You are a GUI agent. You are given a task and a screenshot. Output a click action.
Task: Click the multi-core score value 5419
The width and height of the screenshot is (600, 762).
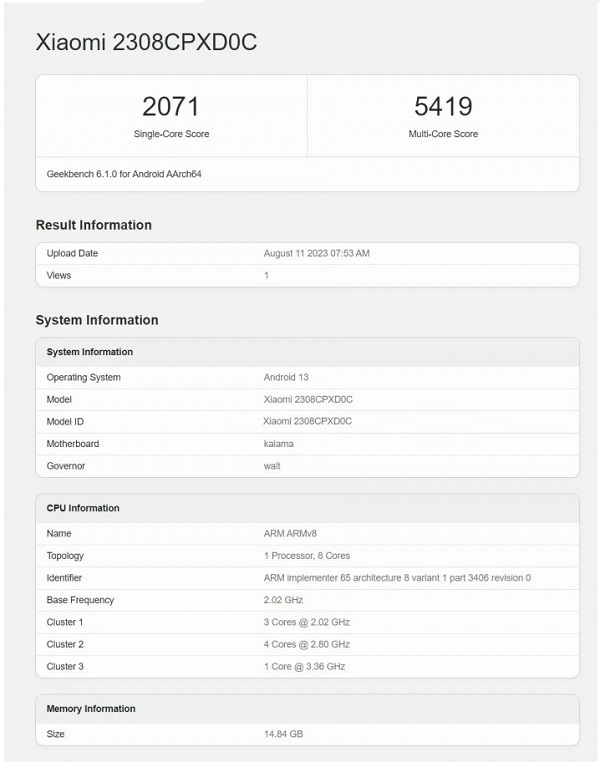coord(443,106)
